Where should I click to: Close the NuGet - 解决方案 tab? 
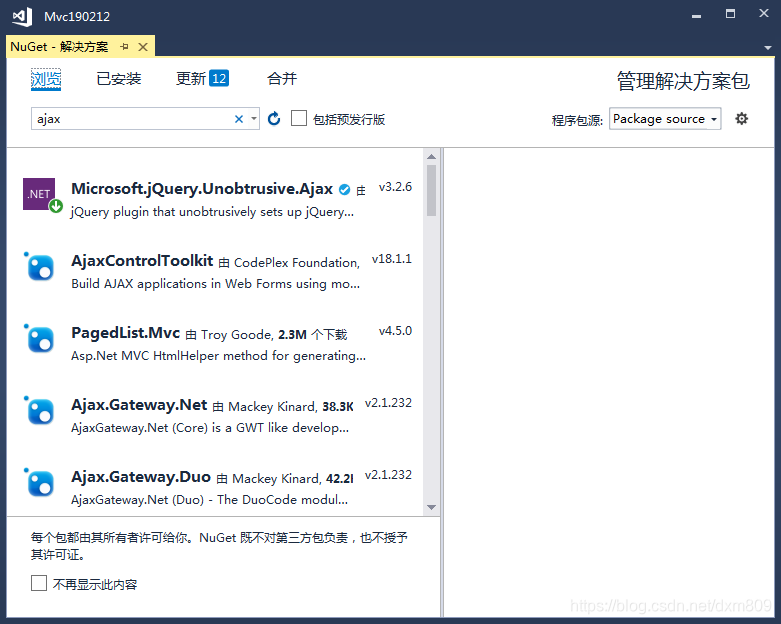click(143, 47)
